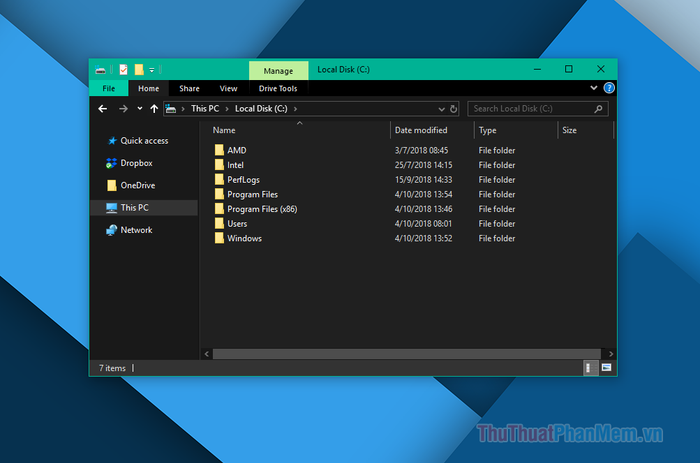This screenshot has height=463, width=700.
Task: Click the New folder icon in title bar
Action: [140, 70]
